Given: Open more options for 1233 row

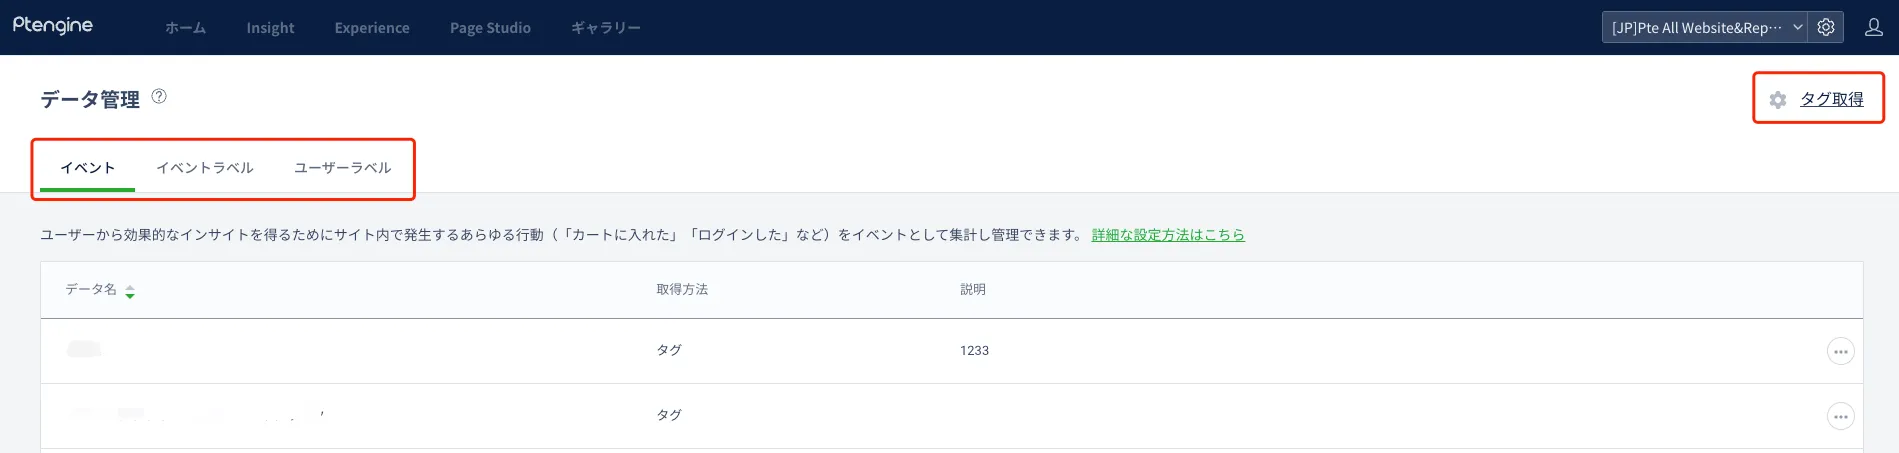Looking at the screenshot, I should 1840,351.
